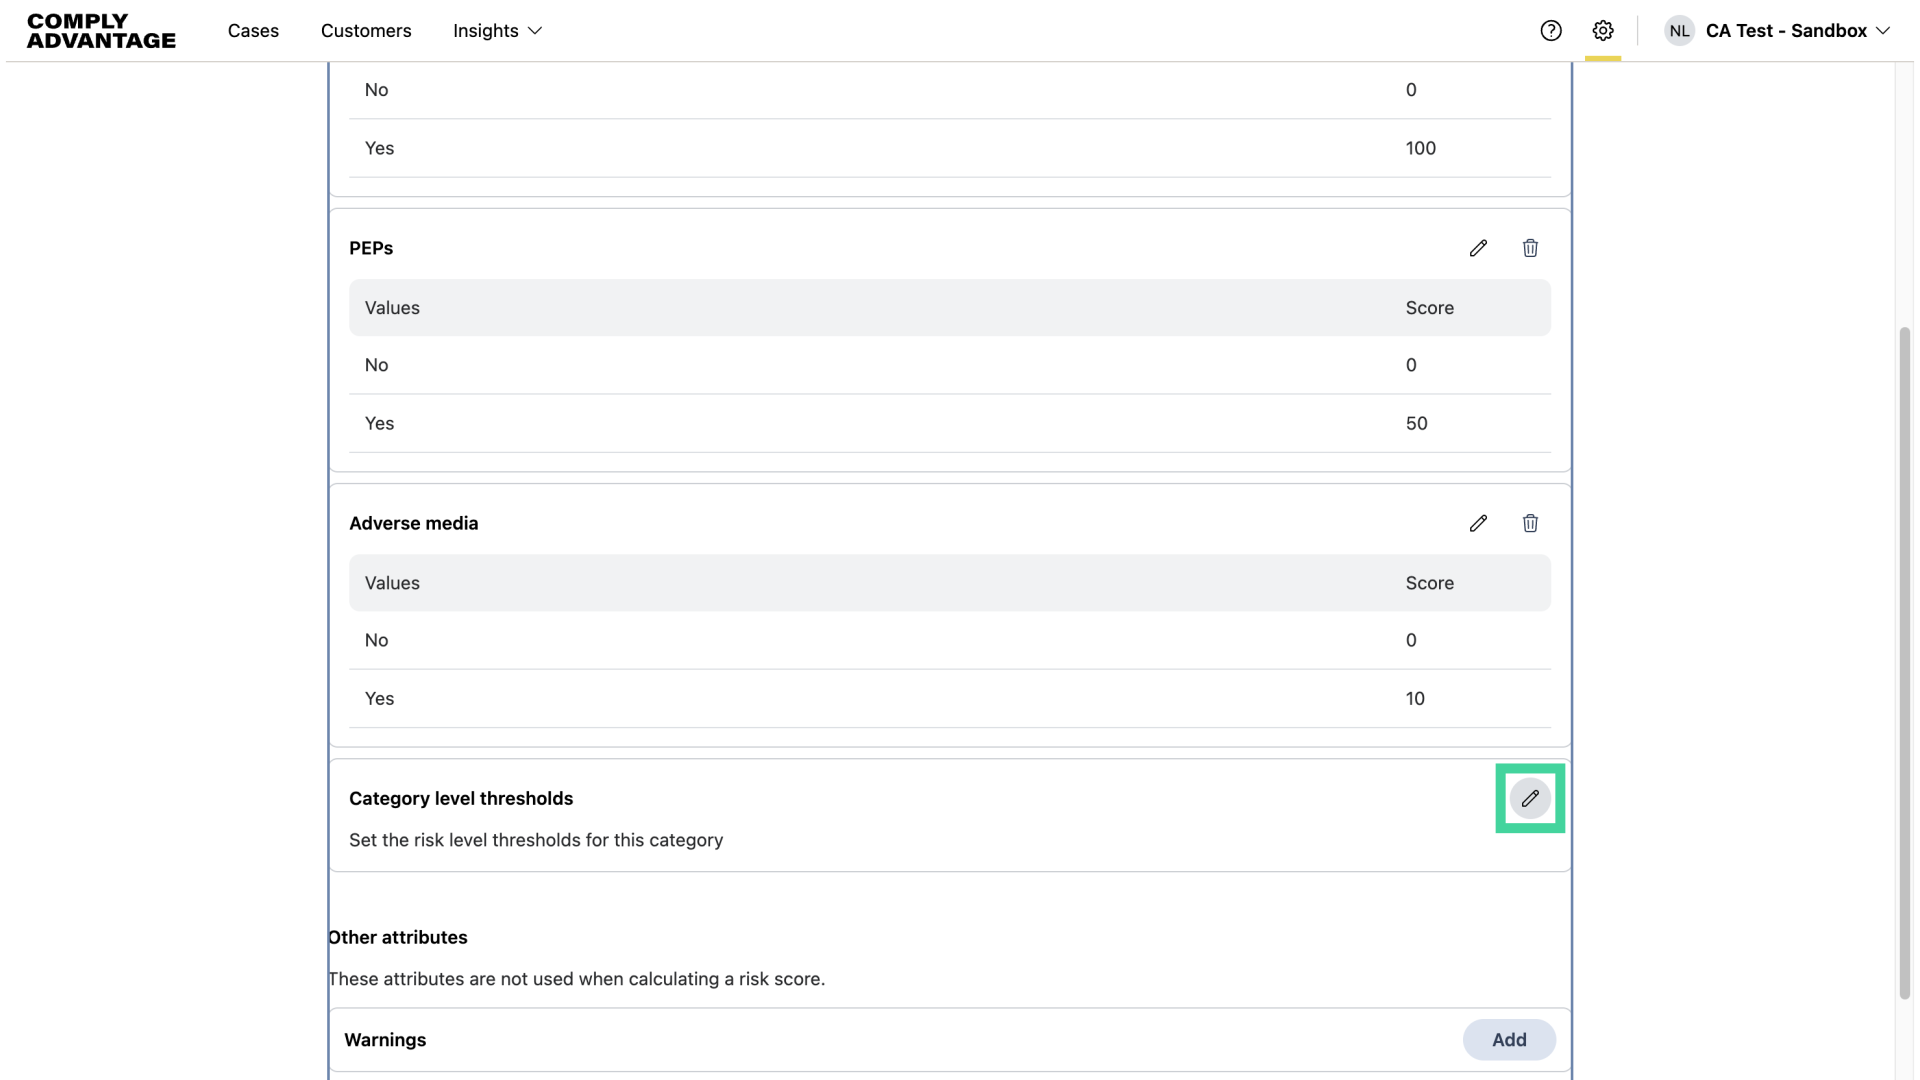This screenshot has width=1920, height=1080.
Task: Click the NL avatar circle
Action: click(x=1679, y=31)
